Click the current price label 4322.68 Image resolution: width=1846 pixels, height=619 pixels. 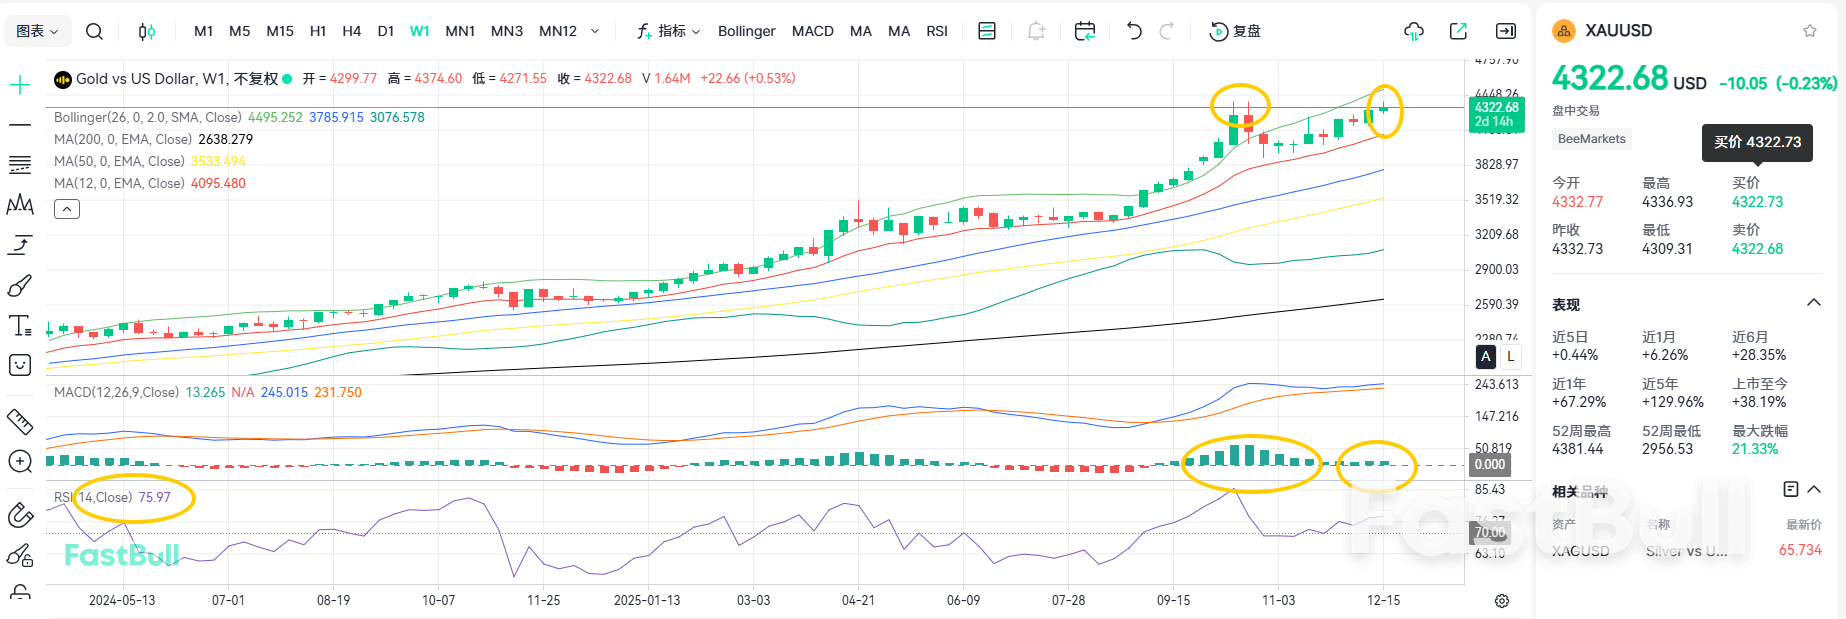[x=1496, y=107]
